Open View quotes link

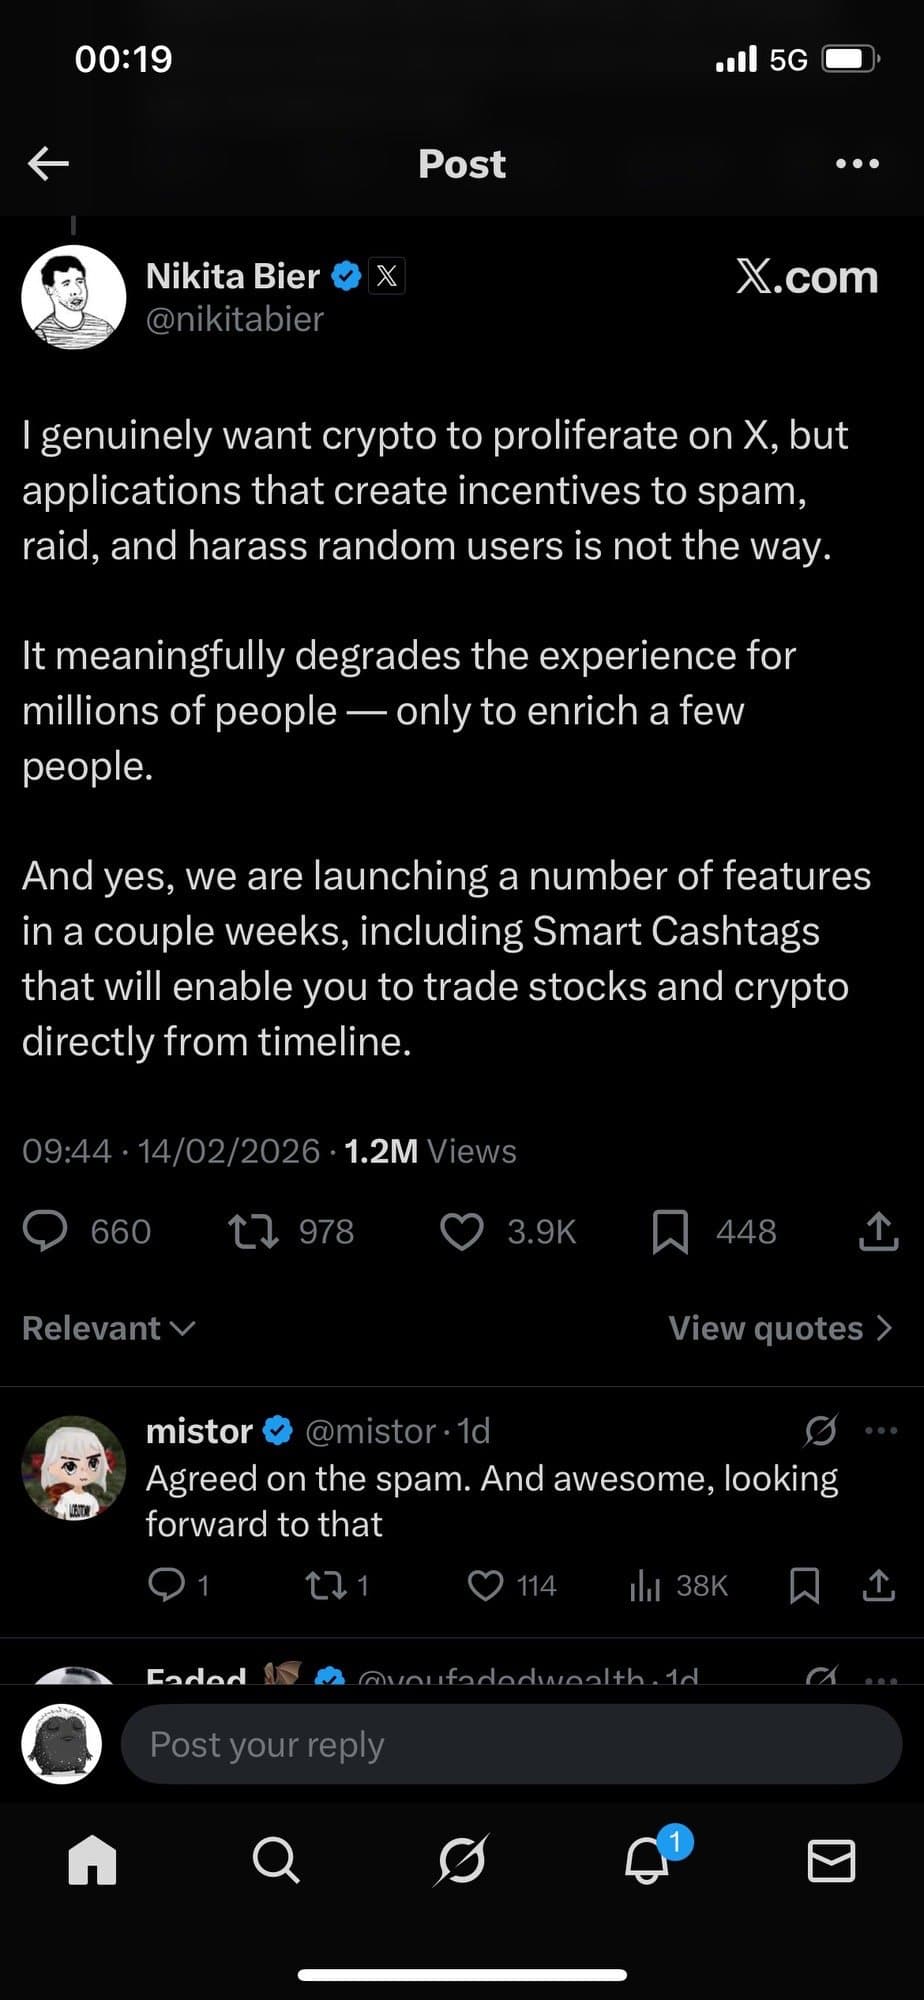(x=780, y=1328)
